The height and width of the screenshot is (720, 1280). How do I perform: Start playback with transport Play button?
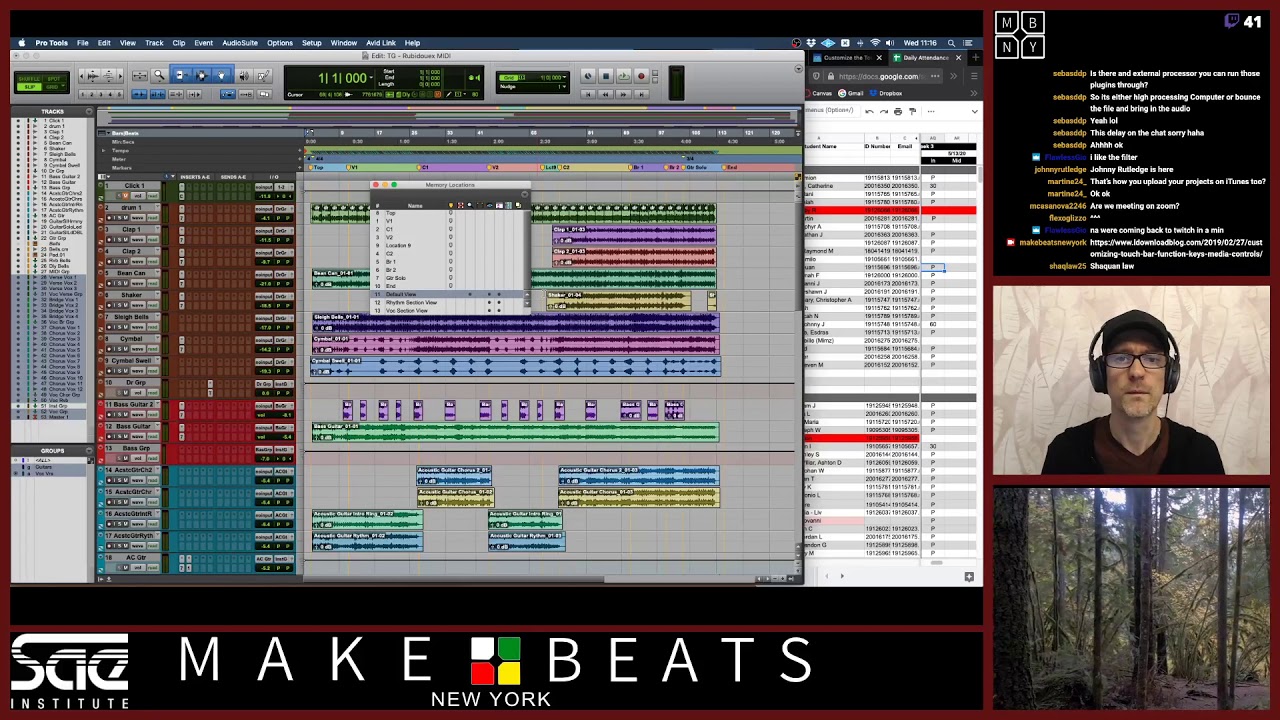point(624,76)
